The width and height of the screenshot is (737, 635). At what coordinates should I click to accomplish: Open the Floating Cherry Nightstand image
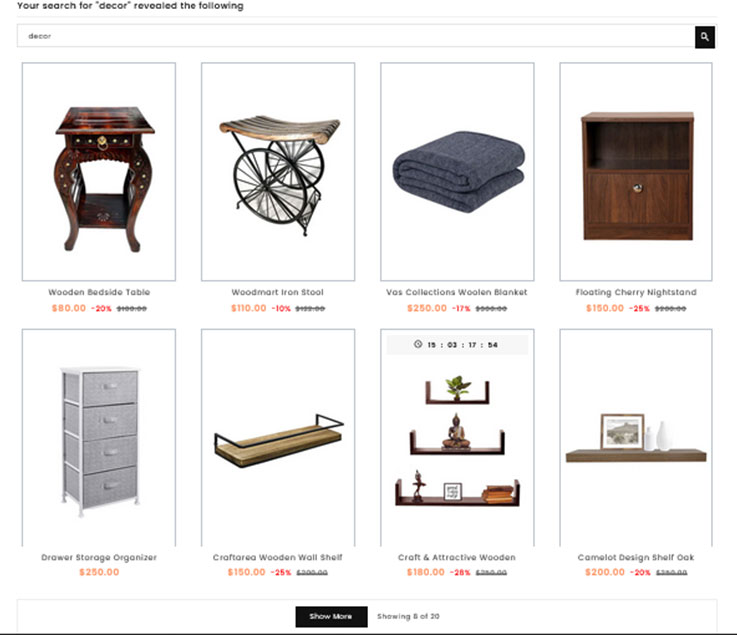point(636,172)
